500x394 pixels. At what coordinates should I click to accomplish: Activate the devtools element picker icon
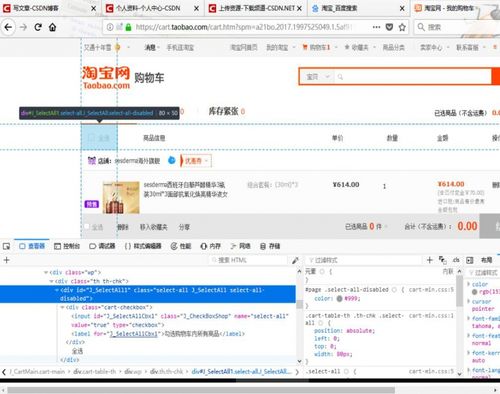tap(6, 246)
